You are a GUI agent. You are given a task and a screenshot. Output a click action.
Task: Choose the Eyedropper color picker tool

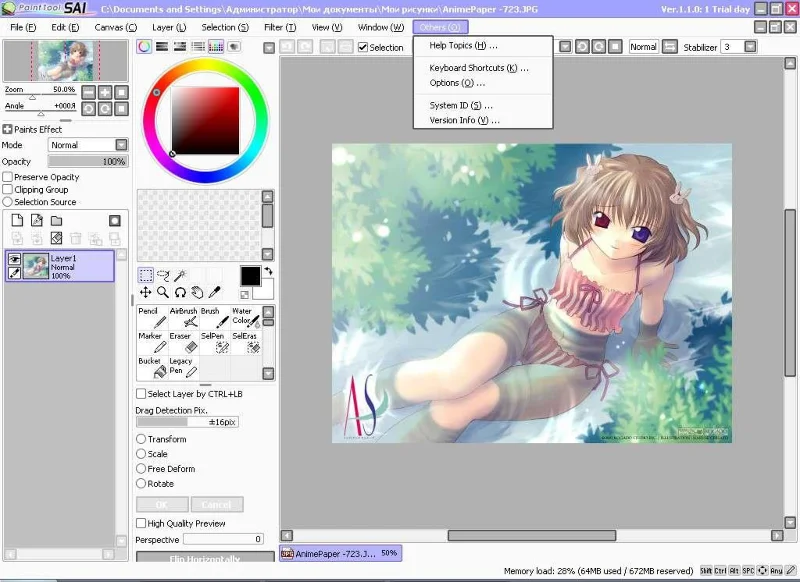[x=215, y=292]
